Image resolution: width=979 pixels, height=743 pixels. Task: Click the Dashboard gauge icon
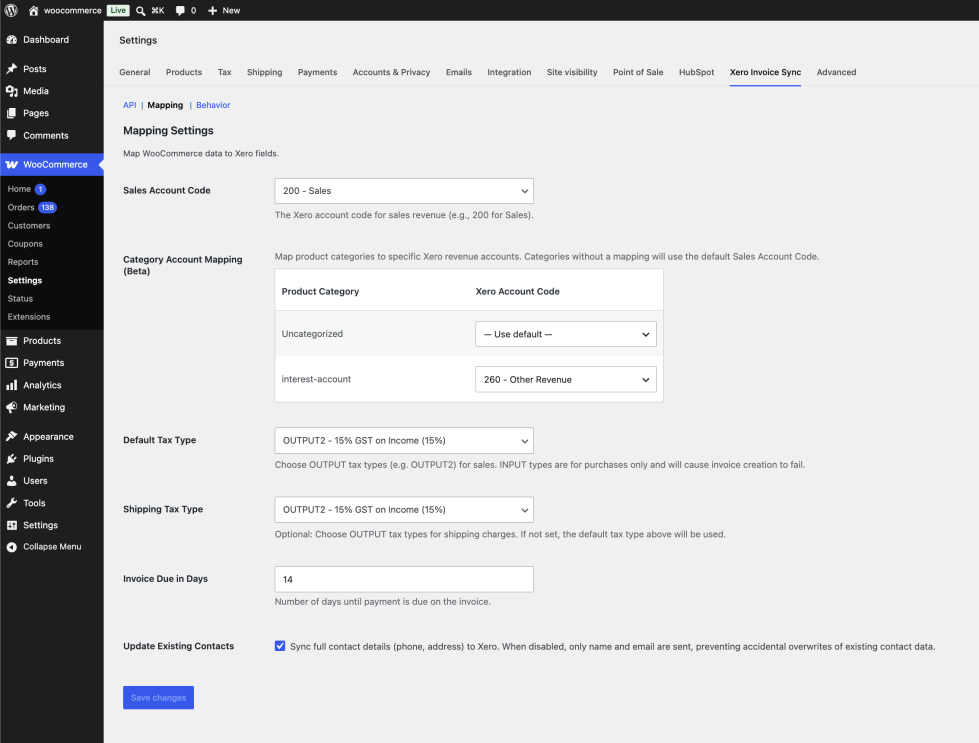(12, 39)
